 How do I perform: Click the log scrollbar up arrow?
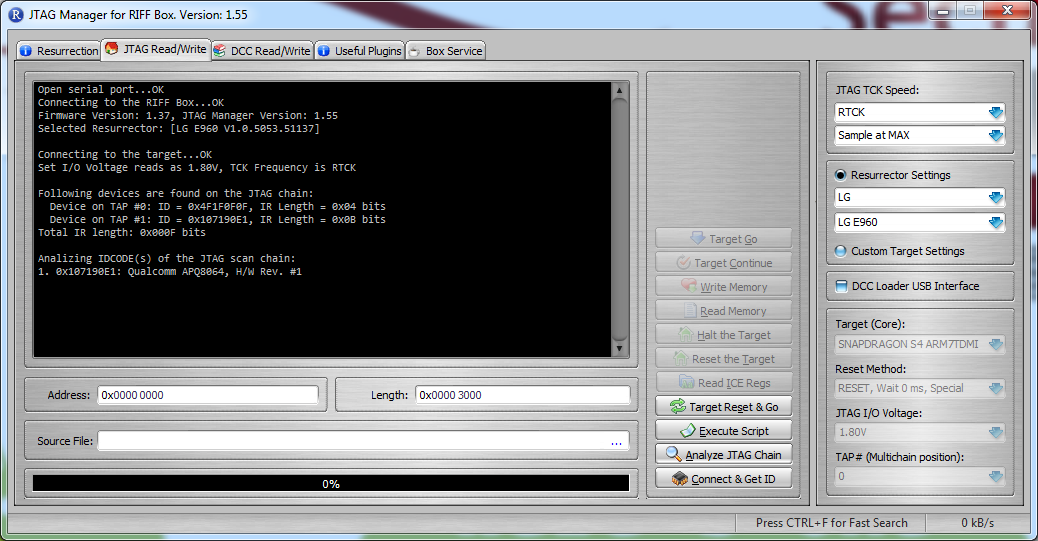point(620,90)
